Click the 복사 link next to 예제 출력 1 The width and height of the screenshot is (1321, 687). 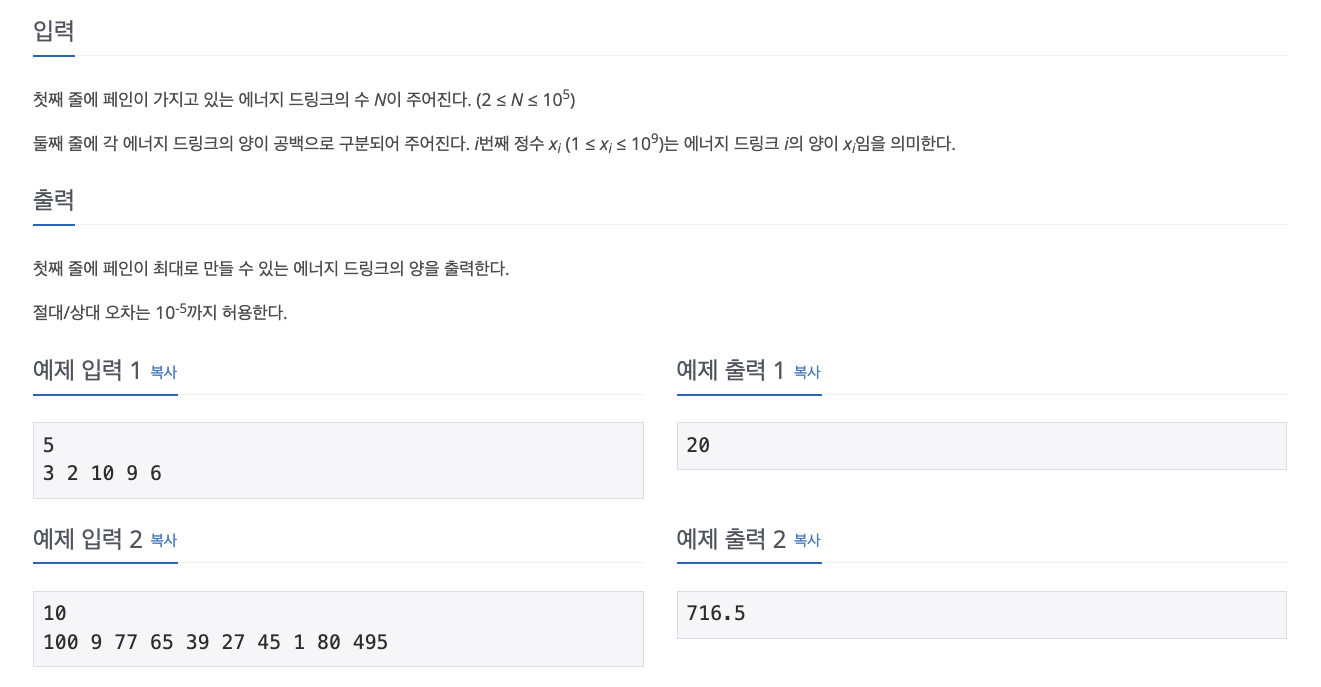tap(807, 372)
